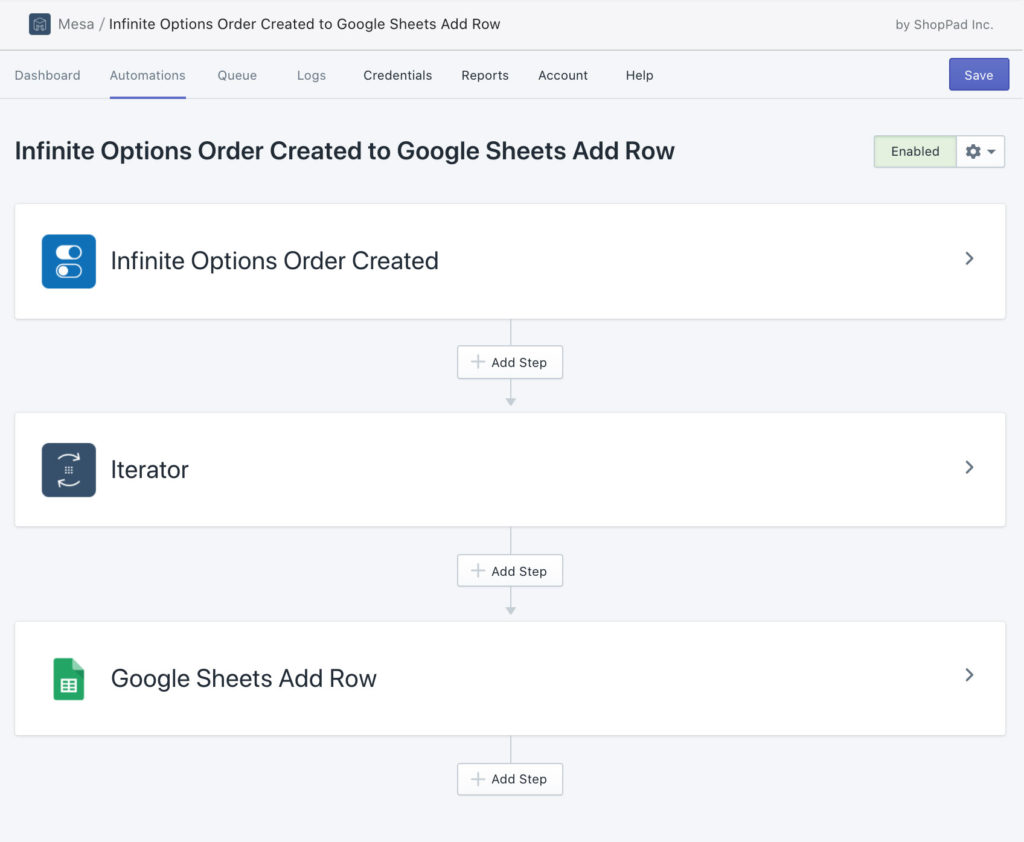Select the Iterator loop icon
This screenshot has width=1024, height=842.
pyautogui.click(x=69, y=470)
